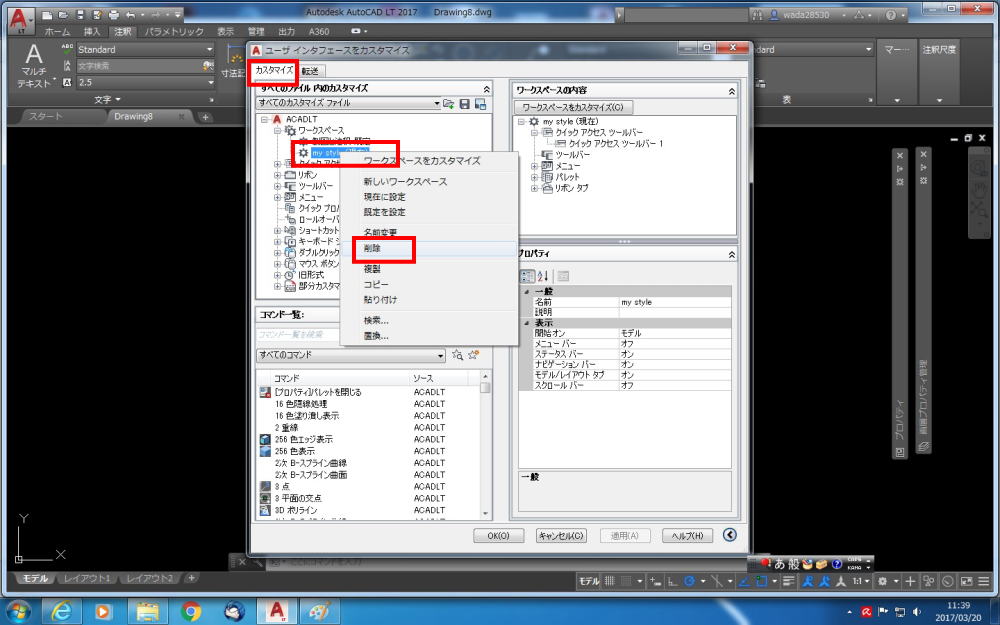
Task: Switch to the レイアウト1 layout tab
Action: pos(87,578)
